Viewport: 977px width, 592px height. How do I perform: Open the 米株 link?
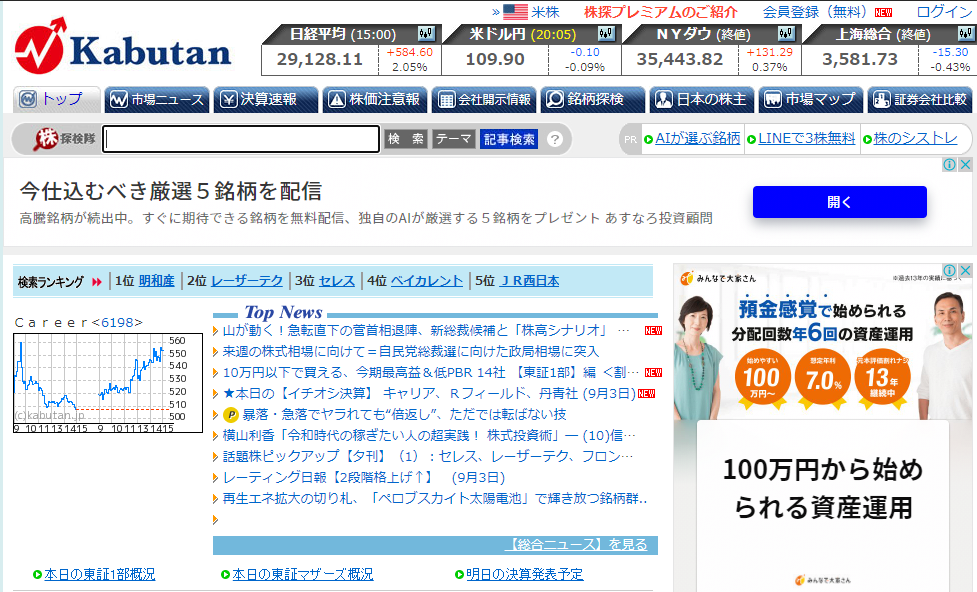point(545,12)
